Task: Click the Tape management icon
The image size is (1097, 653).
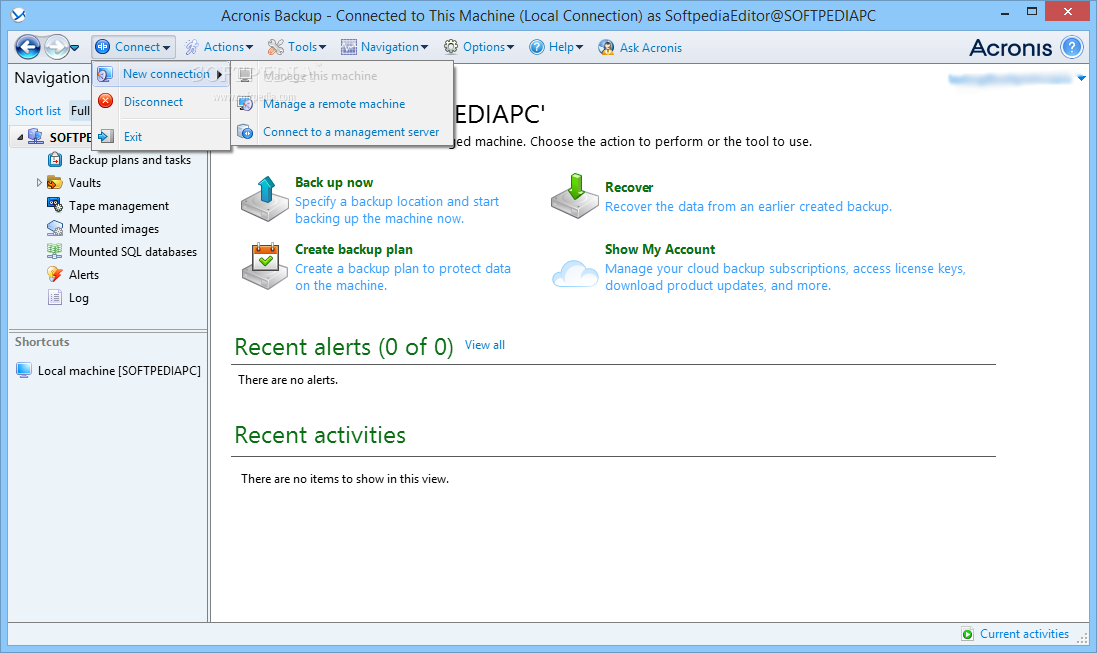Action: click(55, 205)
